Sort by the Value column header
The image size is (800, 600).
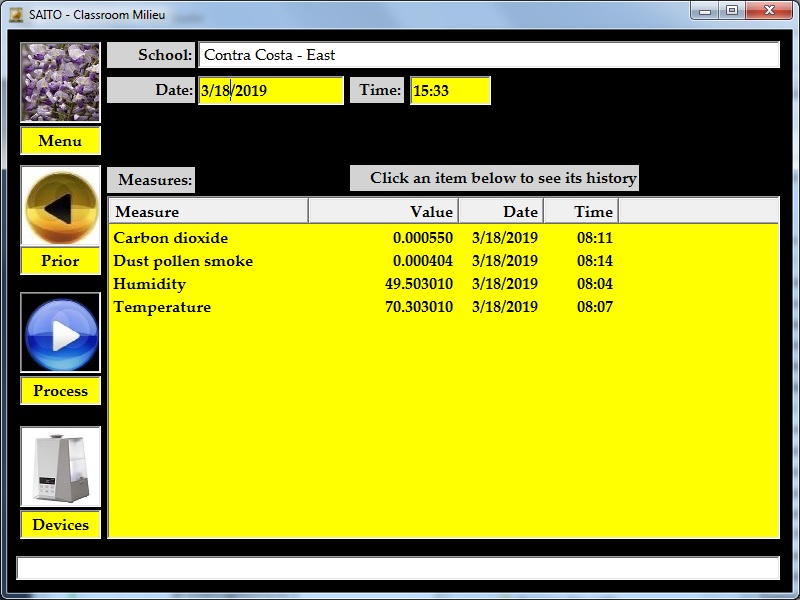[383, 211]
